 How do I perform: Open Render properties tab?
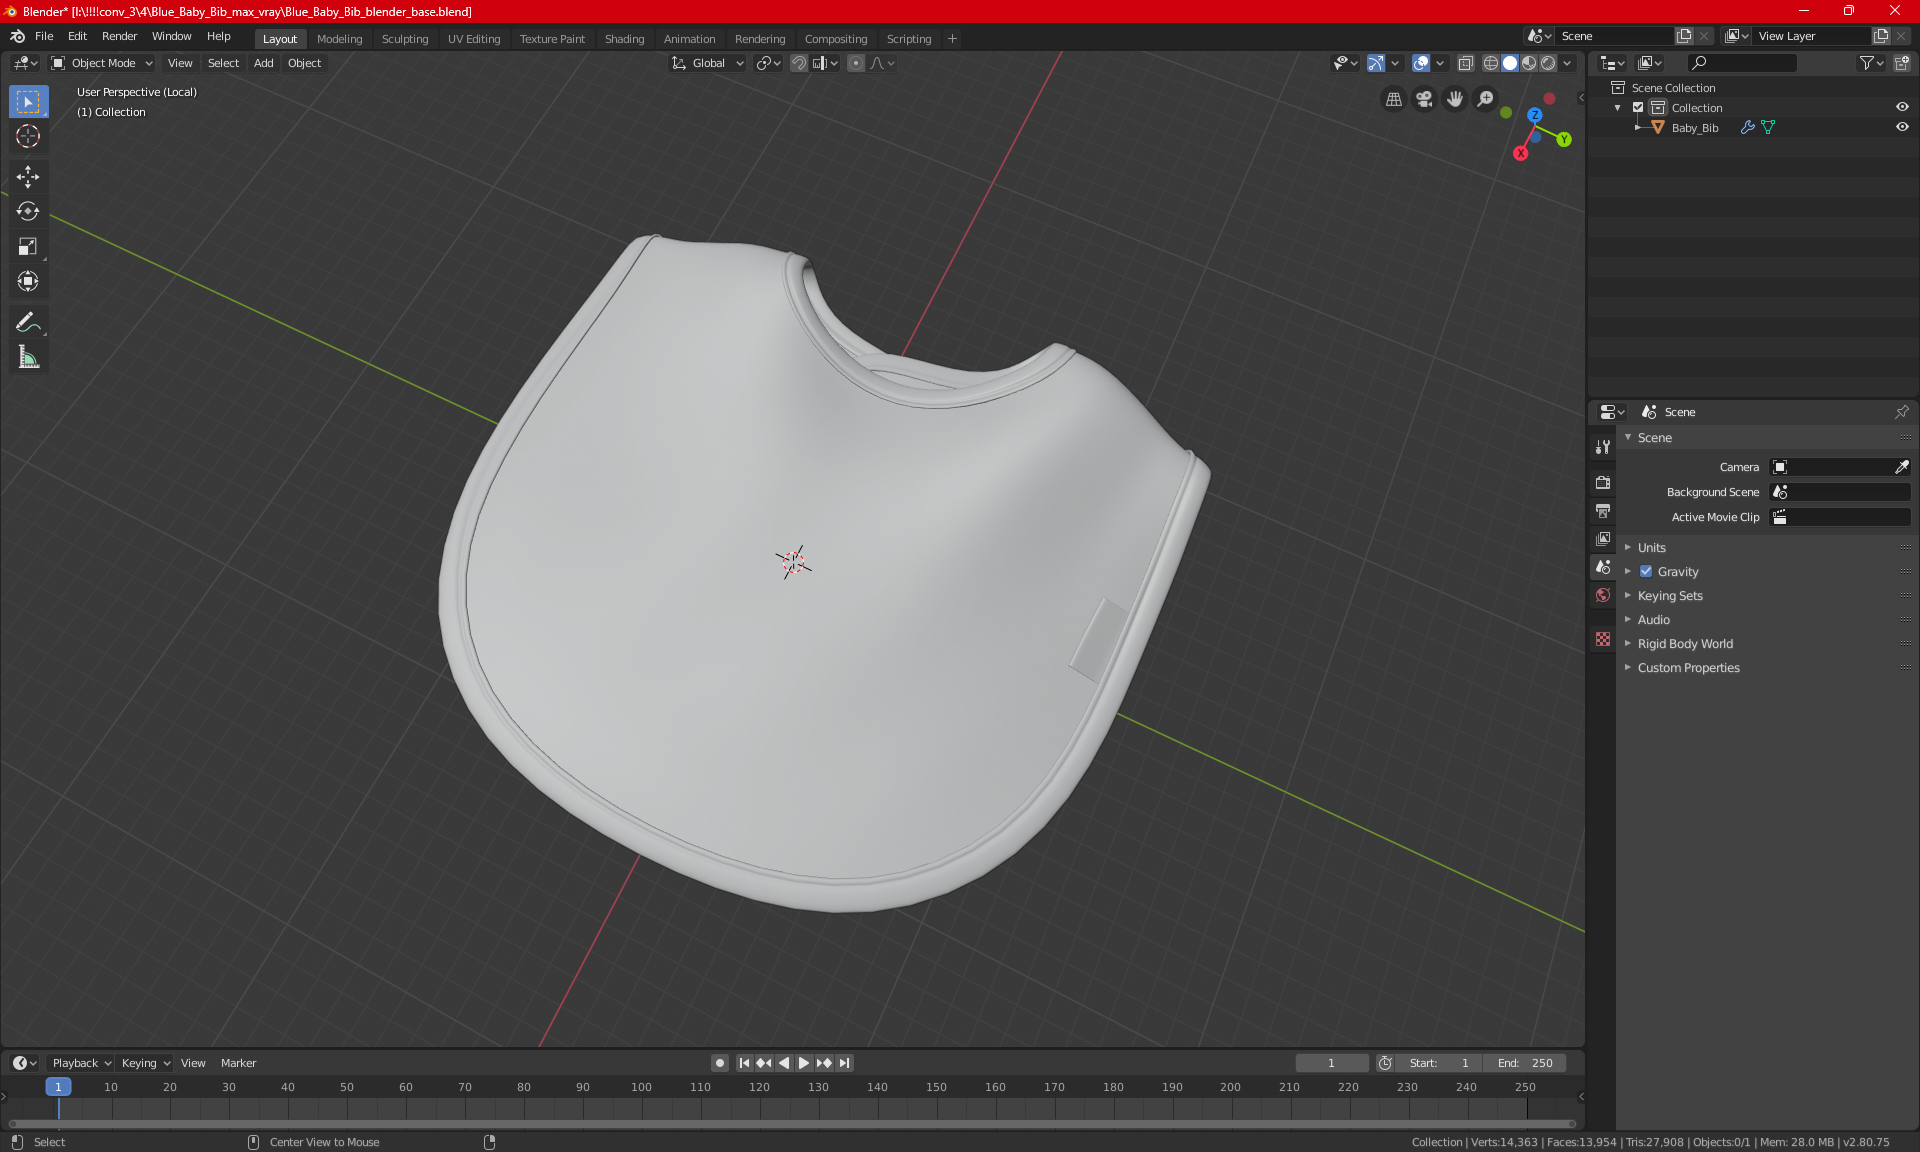(x=1603, y=482)
